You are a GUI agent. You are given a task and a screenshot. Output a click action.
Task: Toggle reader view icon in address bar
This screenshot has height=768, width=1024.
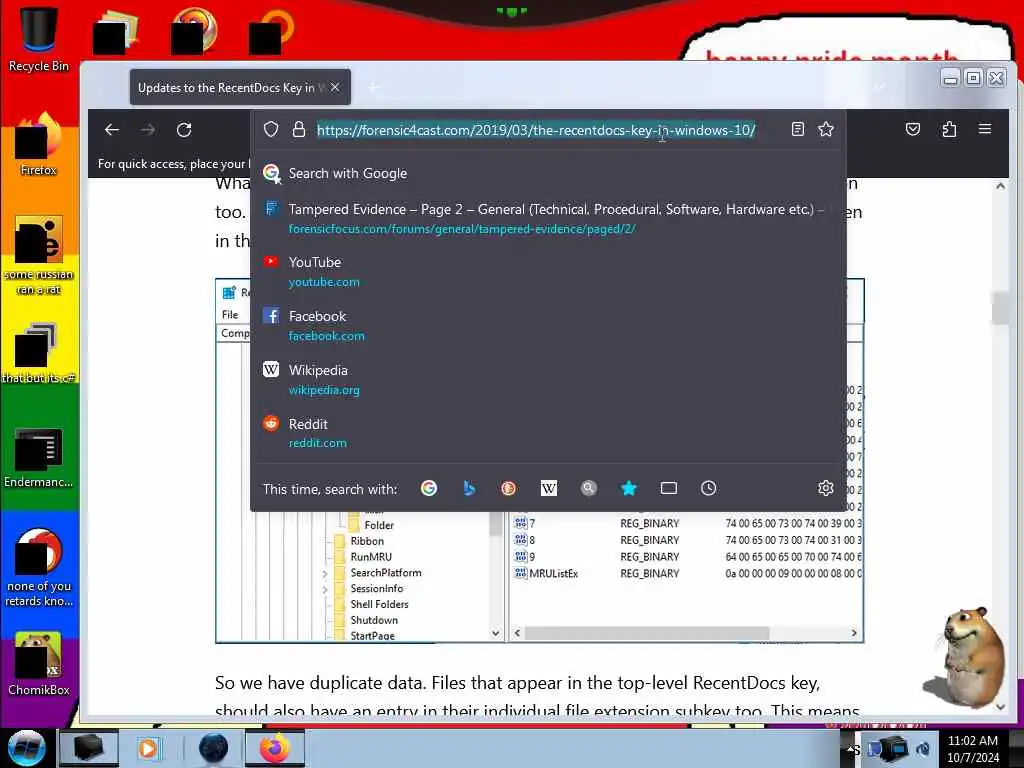pos(797,129)
